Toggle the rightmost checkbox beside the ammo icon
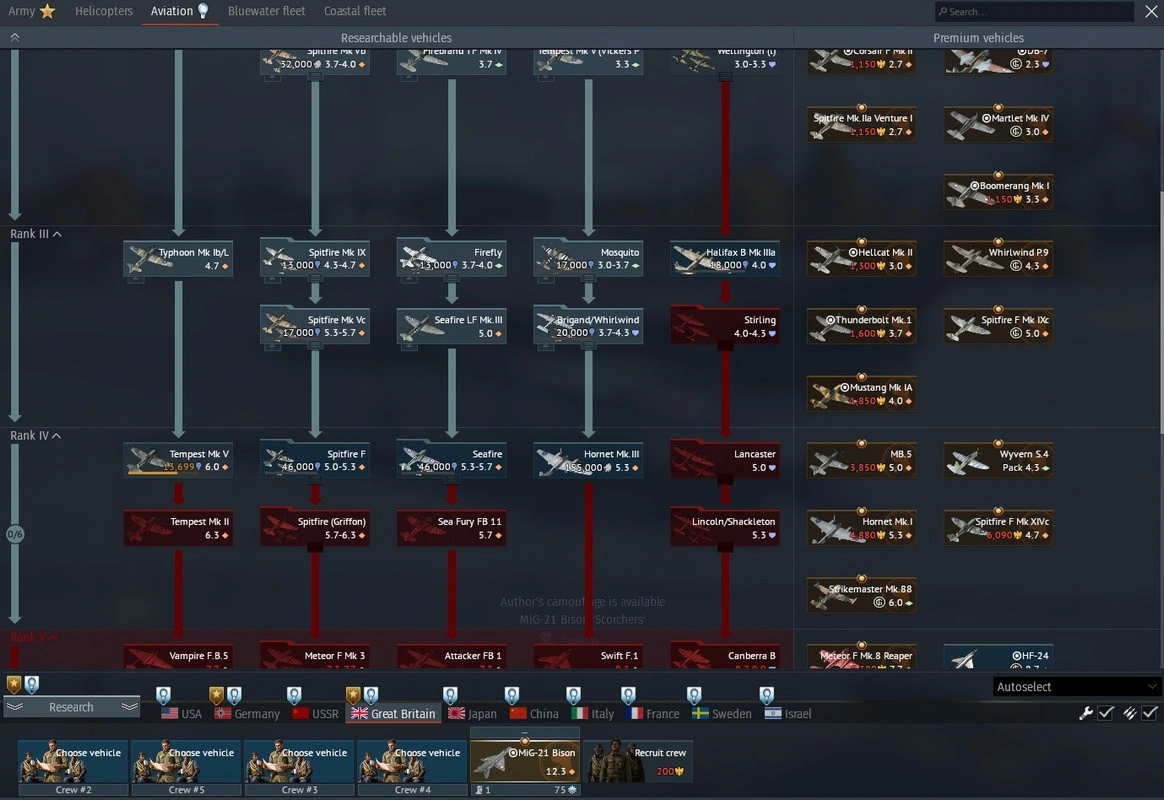This screenshot has height=800, width=1164. coord(1150,713)
